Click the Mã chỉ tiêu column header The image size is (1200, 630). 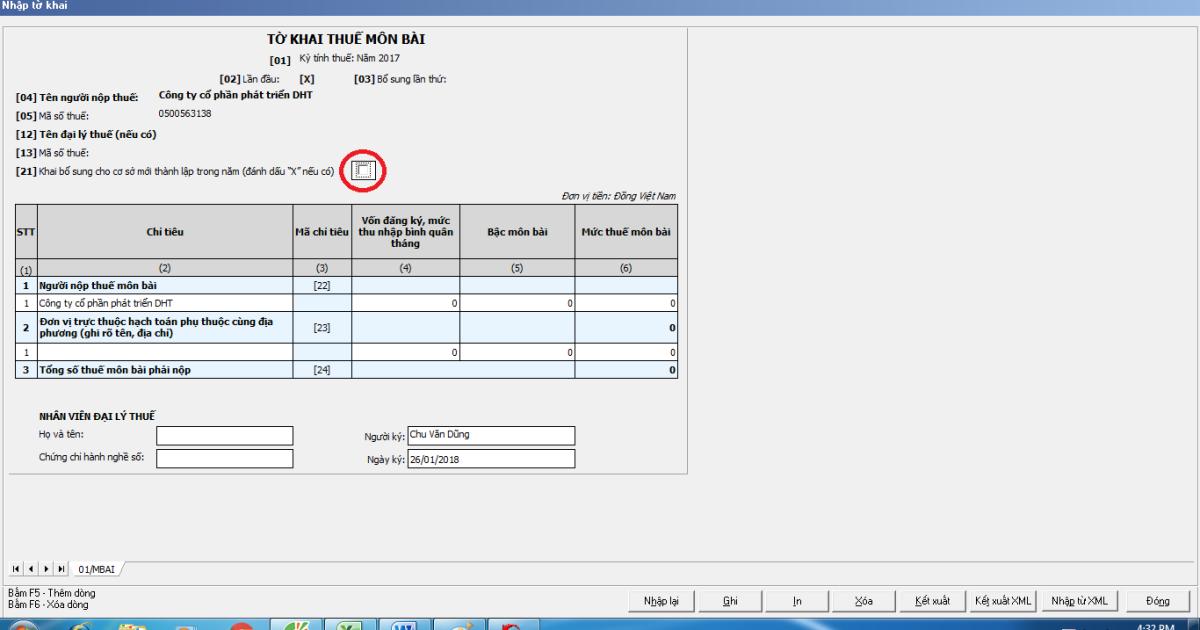click(322, 232)
